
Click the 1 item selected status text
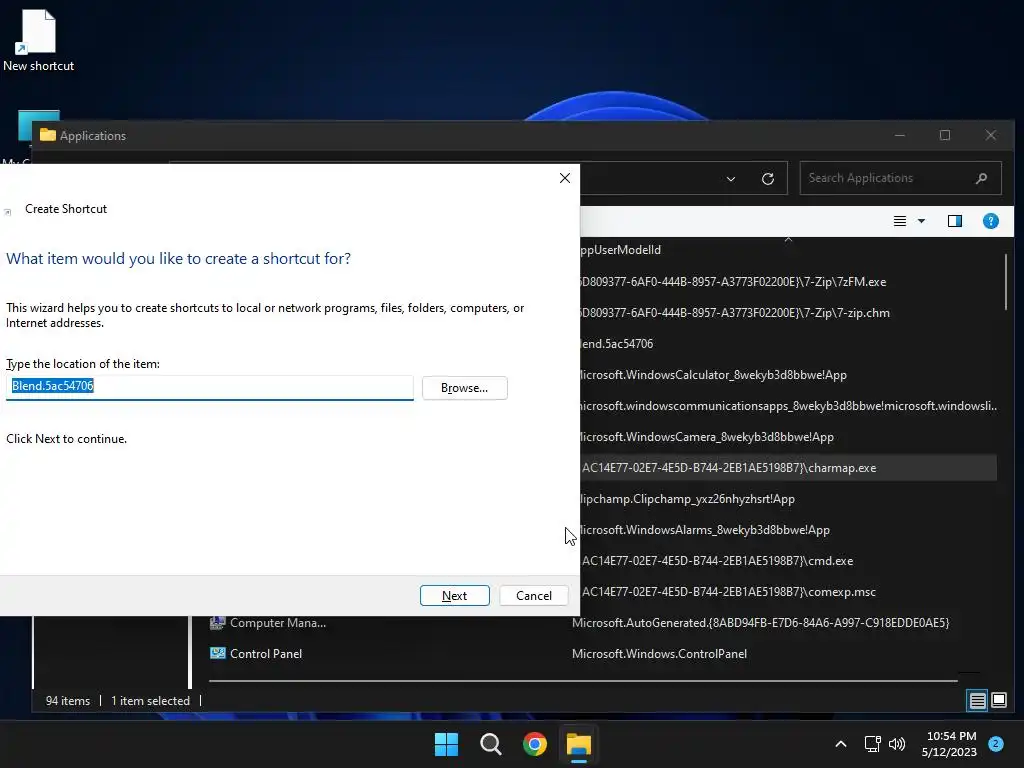click(x=150, y=701)
